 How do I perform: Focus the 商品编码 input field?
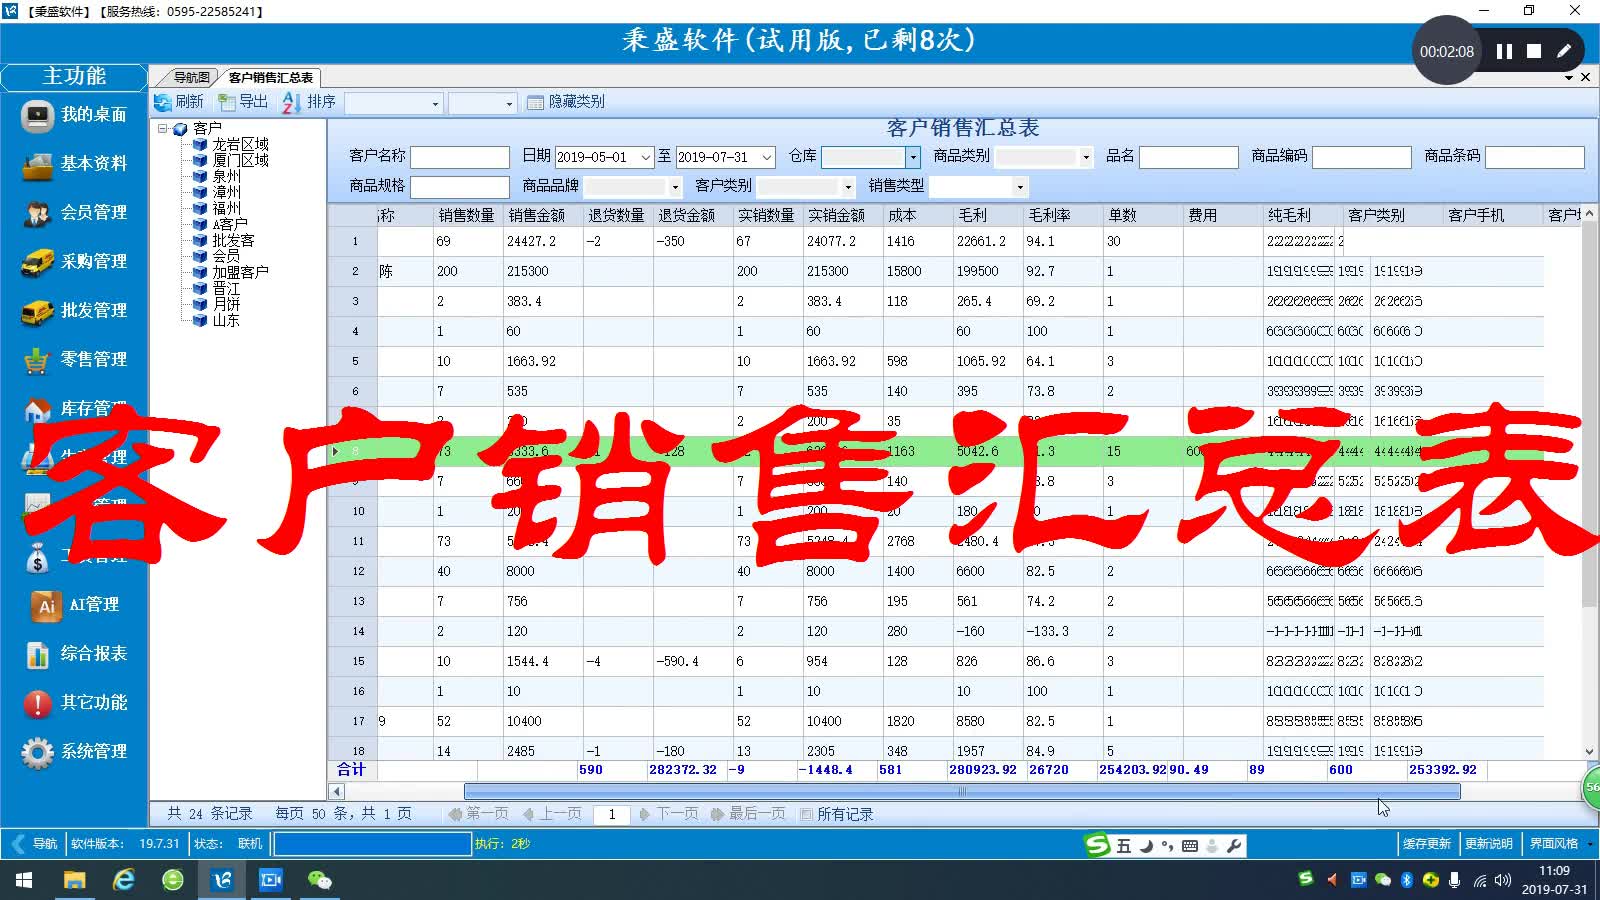pyautogui.click(x=1362, y=157)
